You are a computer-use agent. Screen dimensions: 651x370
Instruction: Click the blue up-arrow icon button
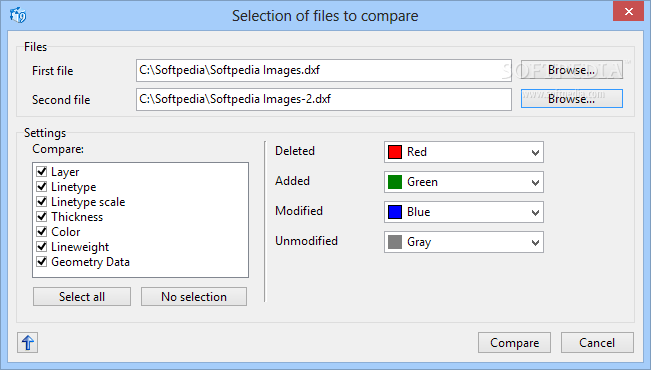click(27, 343)
